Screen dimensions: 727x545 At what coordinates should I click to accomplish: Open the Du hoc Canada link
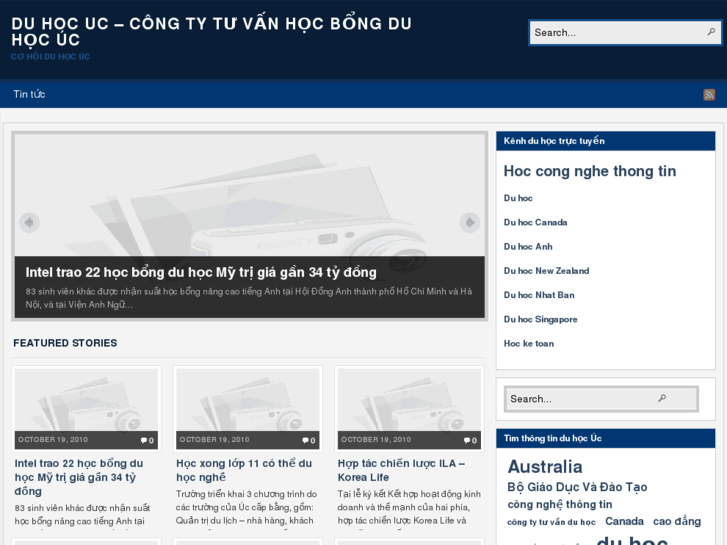click(536, 222)
